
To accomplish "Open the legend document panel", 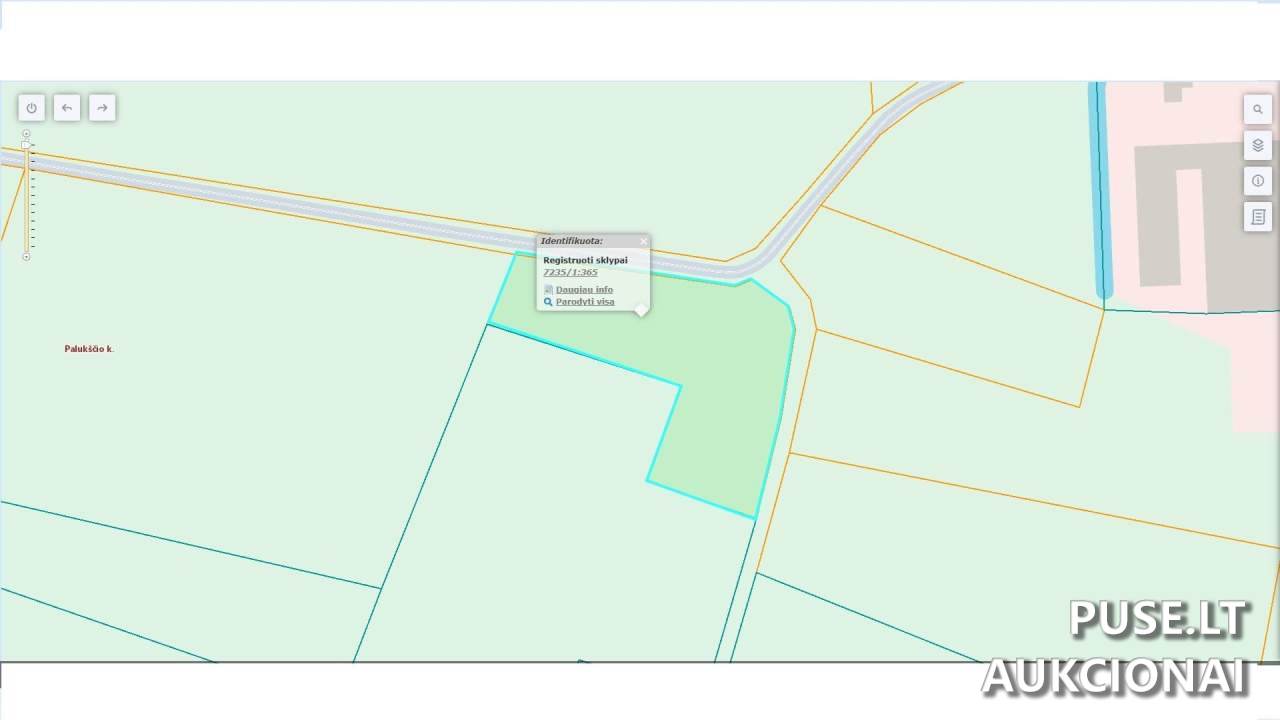I will coord(1257,217).
